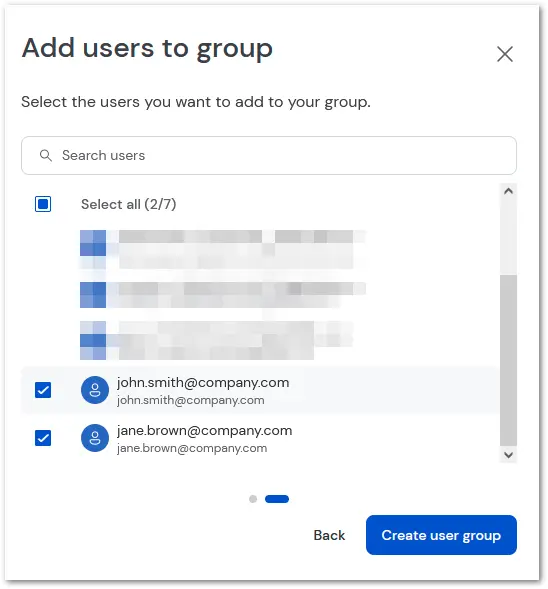Close the Add users to group dialog

(504, 54)
